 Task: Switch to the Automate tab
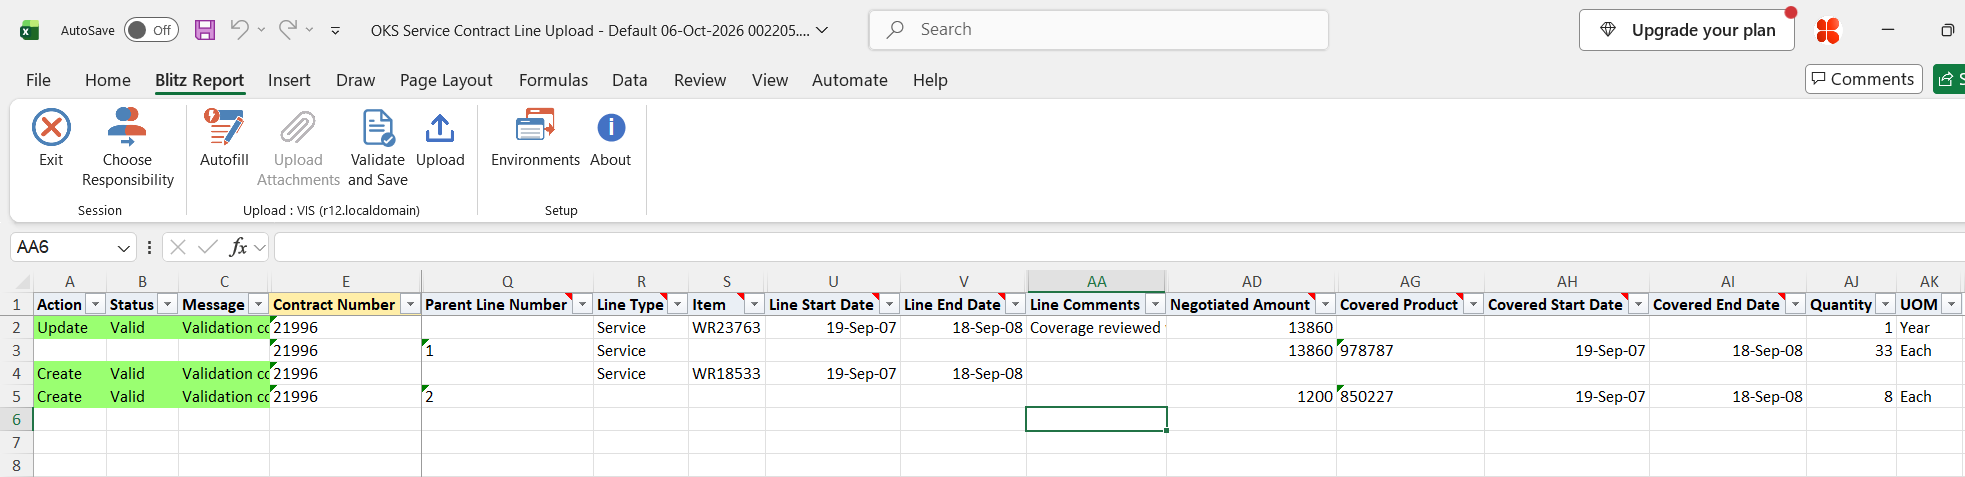tap(850, 80)
